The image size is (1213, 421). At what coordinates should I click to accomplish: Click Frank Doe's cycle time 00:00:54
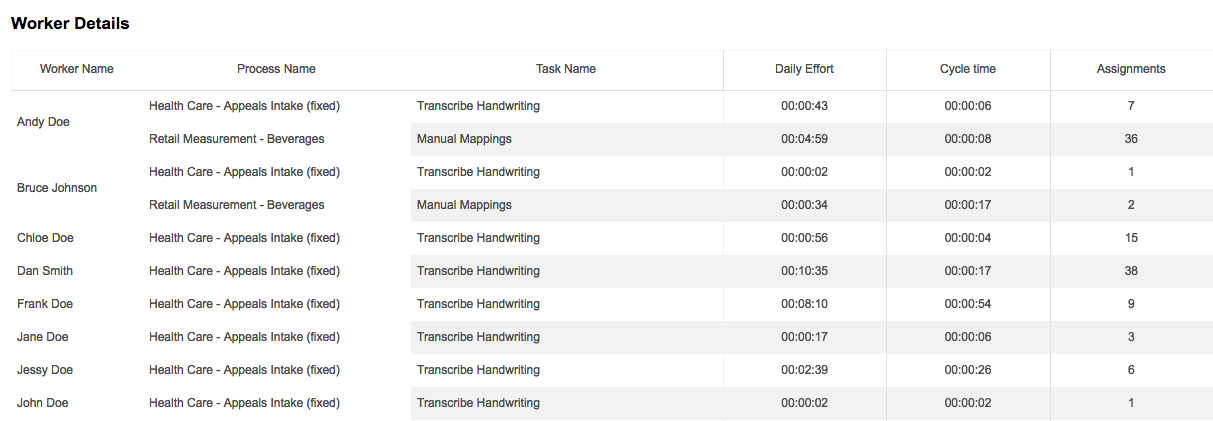[968, 304]
